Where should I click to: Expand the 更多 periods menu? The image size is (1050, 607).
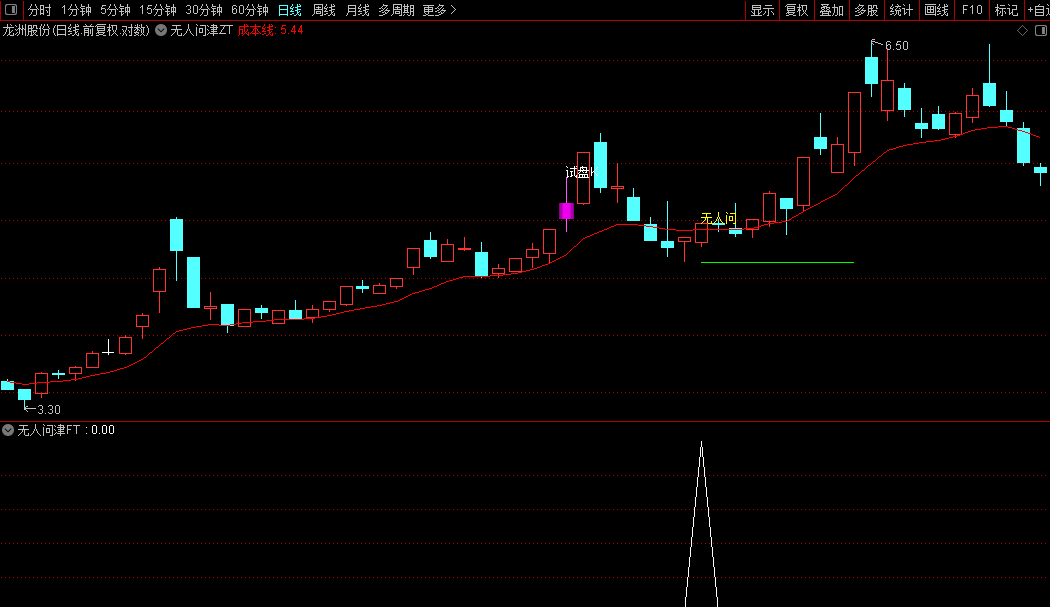439,10
